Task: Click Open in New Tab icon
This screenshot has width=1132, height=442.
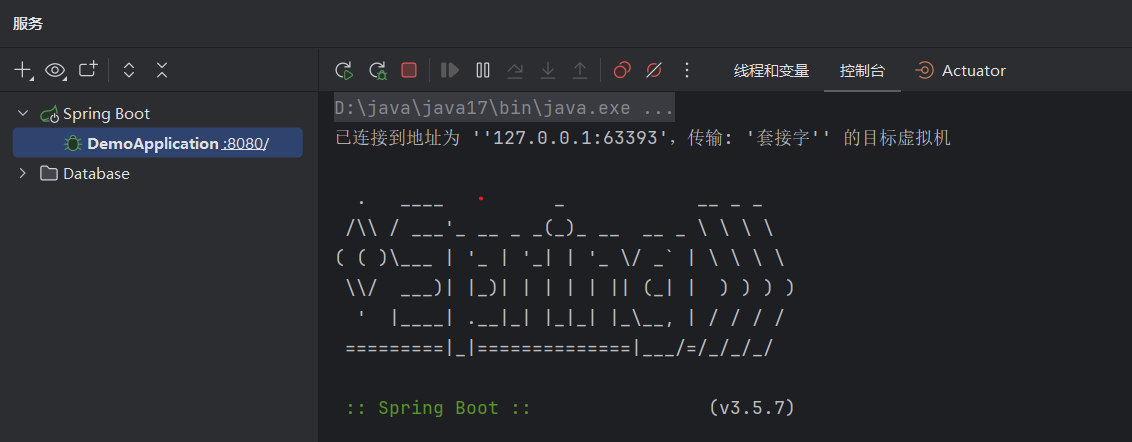Action: [x=88, y=69]
